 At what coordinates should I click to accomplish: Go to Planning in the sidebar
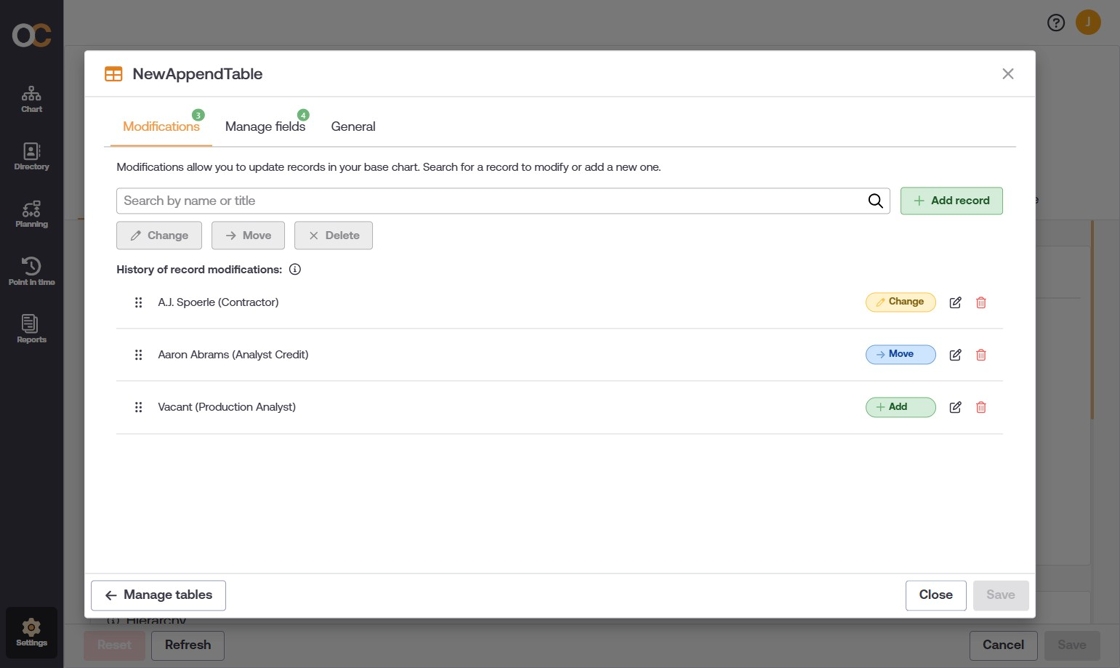tap(31, 214)
